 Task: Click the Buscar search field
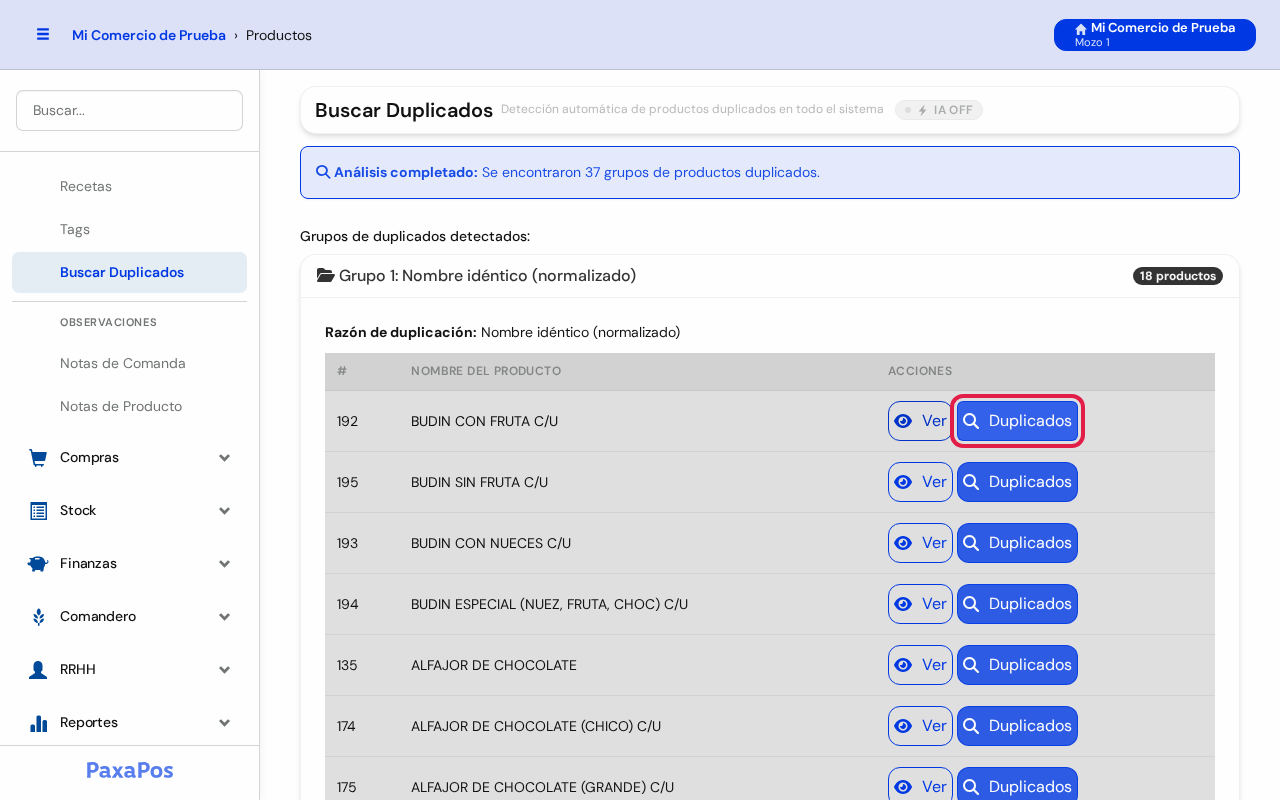click(129, 110)
